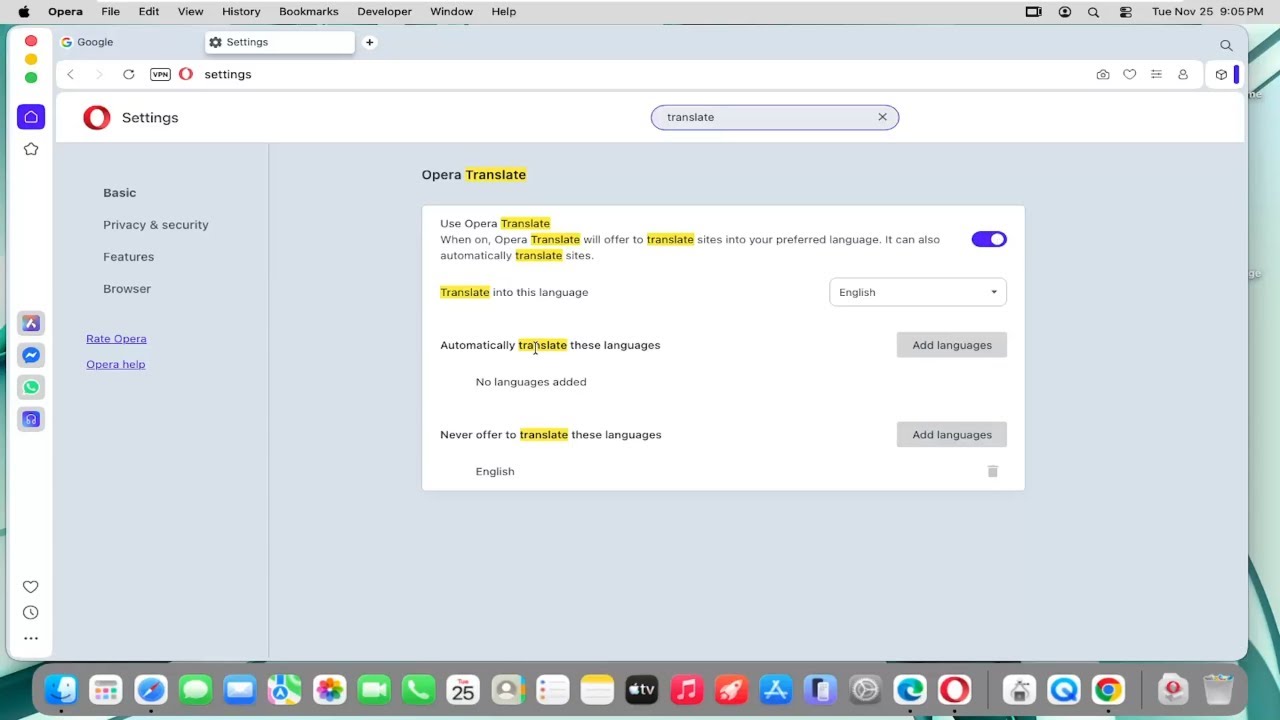
Task: Select Privacy & security settings section
Action: (x=156, y=225)
